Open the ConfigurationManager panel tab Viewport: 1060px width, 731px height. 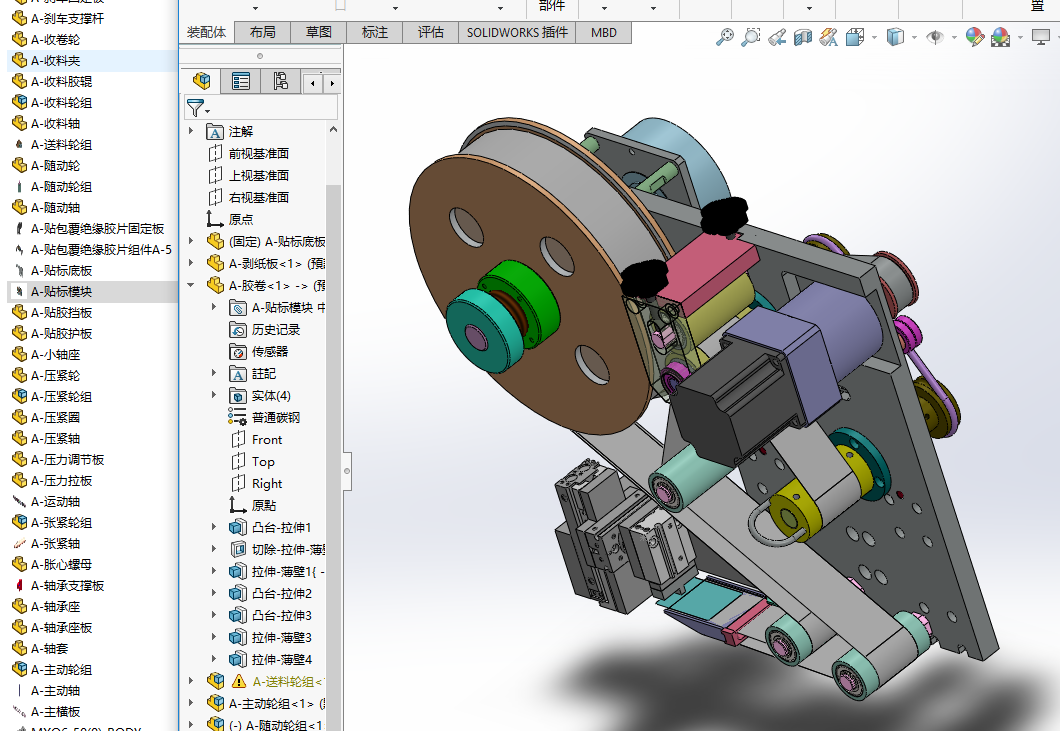280,81
